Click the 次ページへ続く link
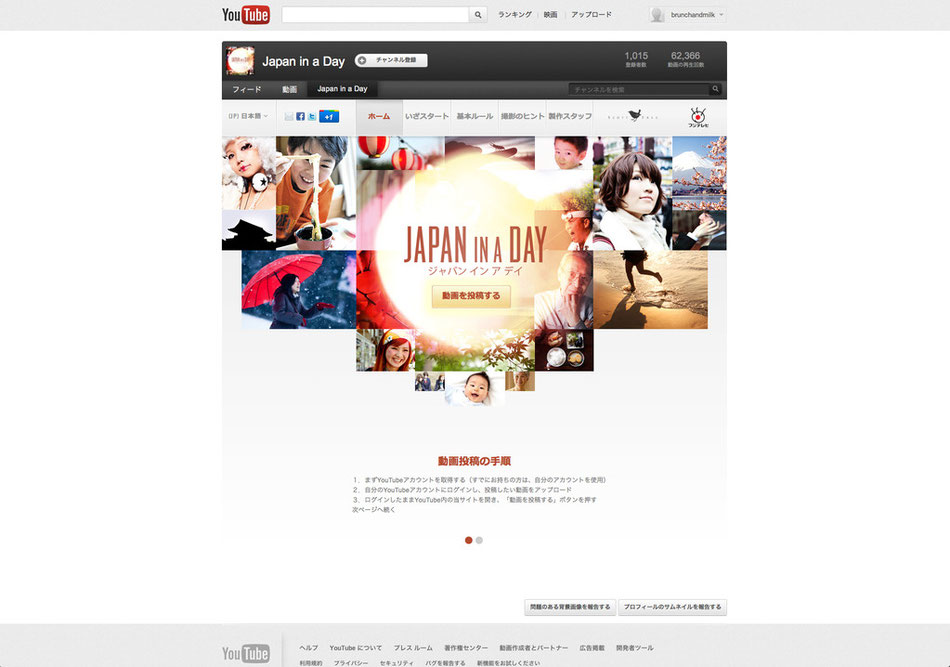This screenshot has height=667, width=950. (374, 510)
